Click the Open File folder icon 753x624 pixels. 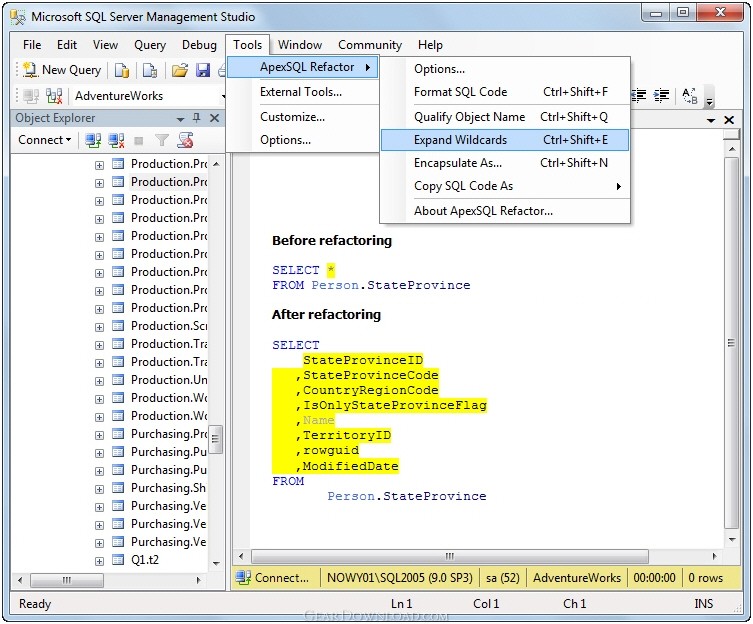coord(180,71)
